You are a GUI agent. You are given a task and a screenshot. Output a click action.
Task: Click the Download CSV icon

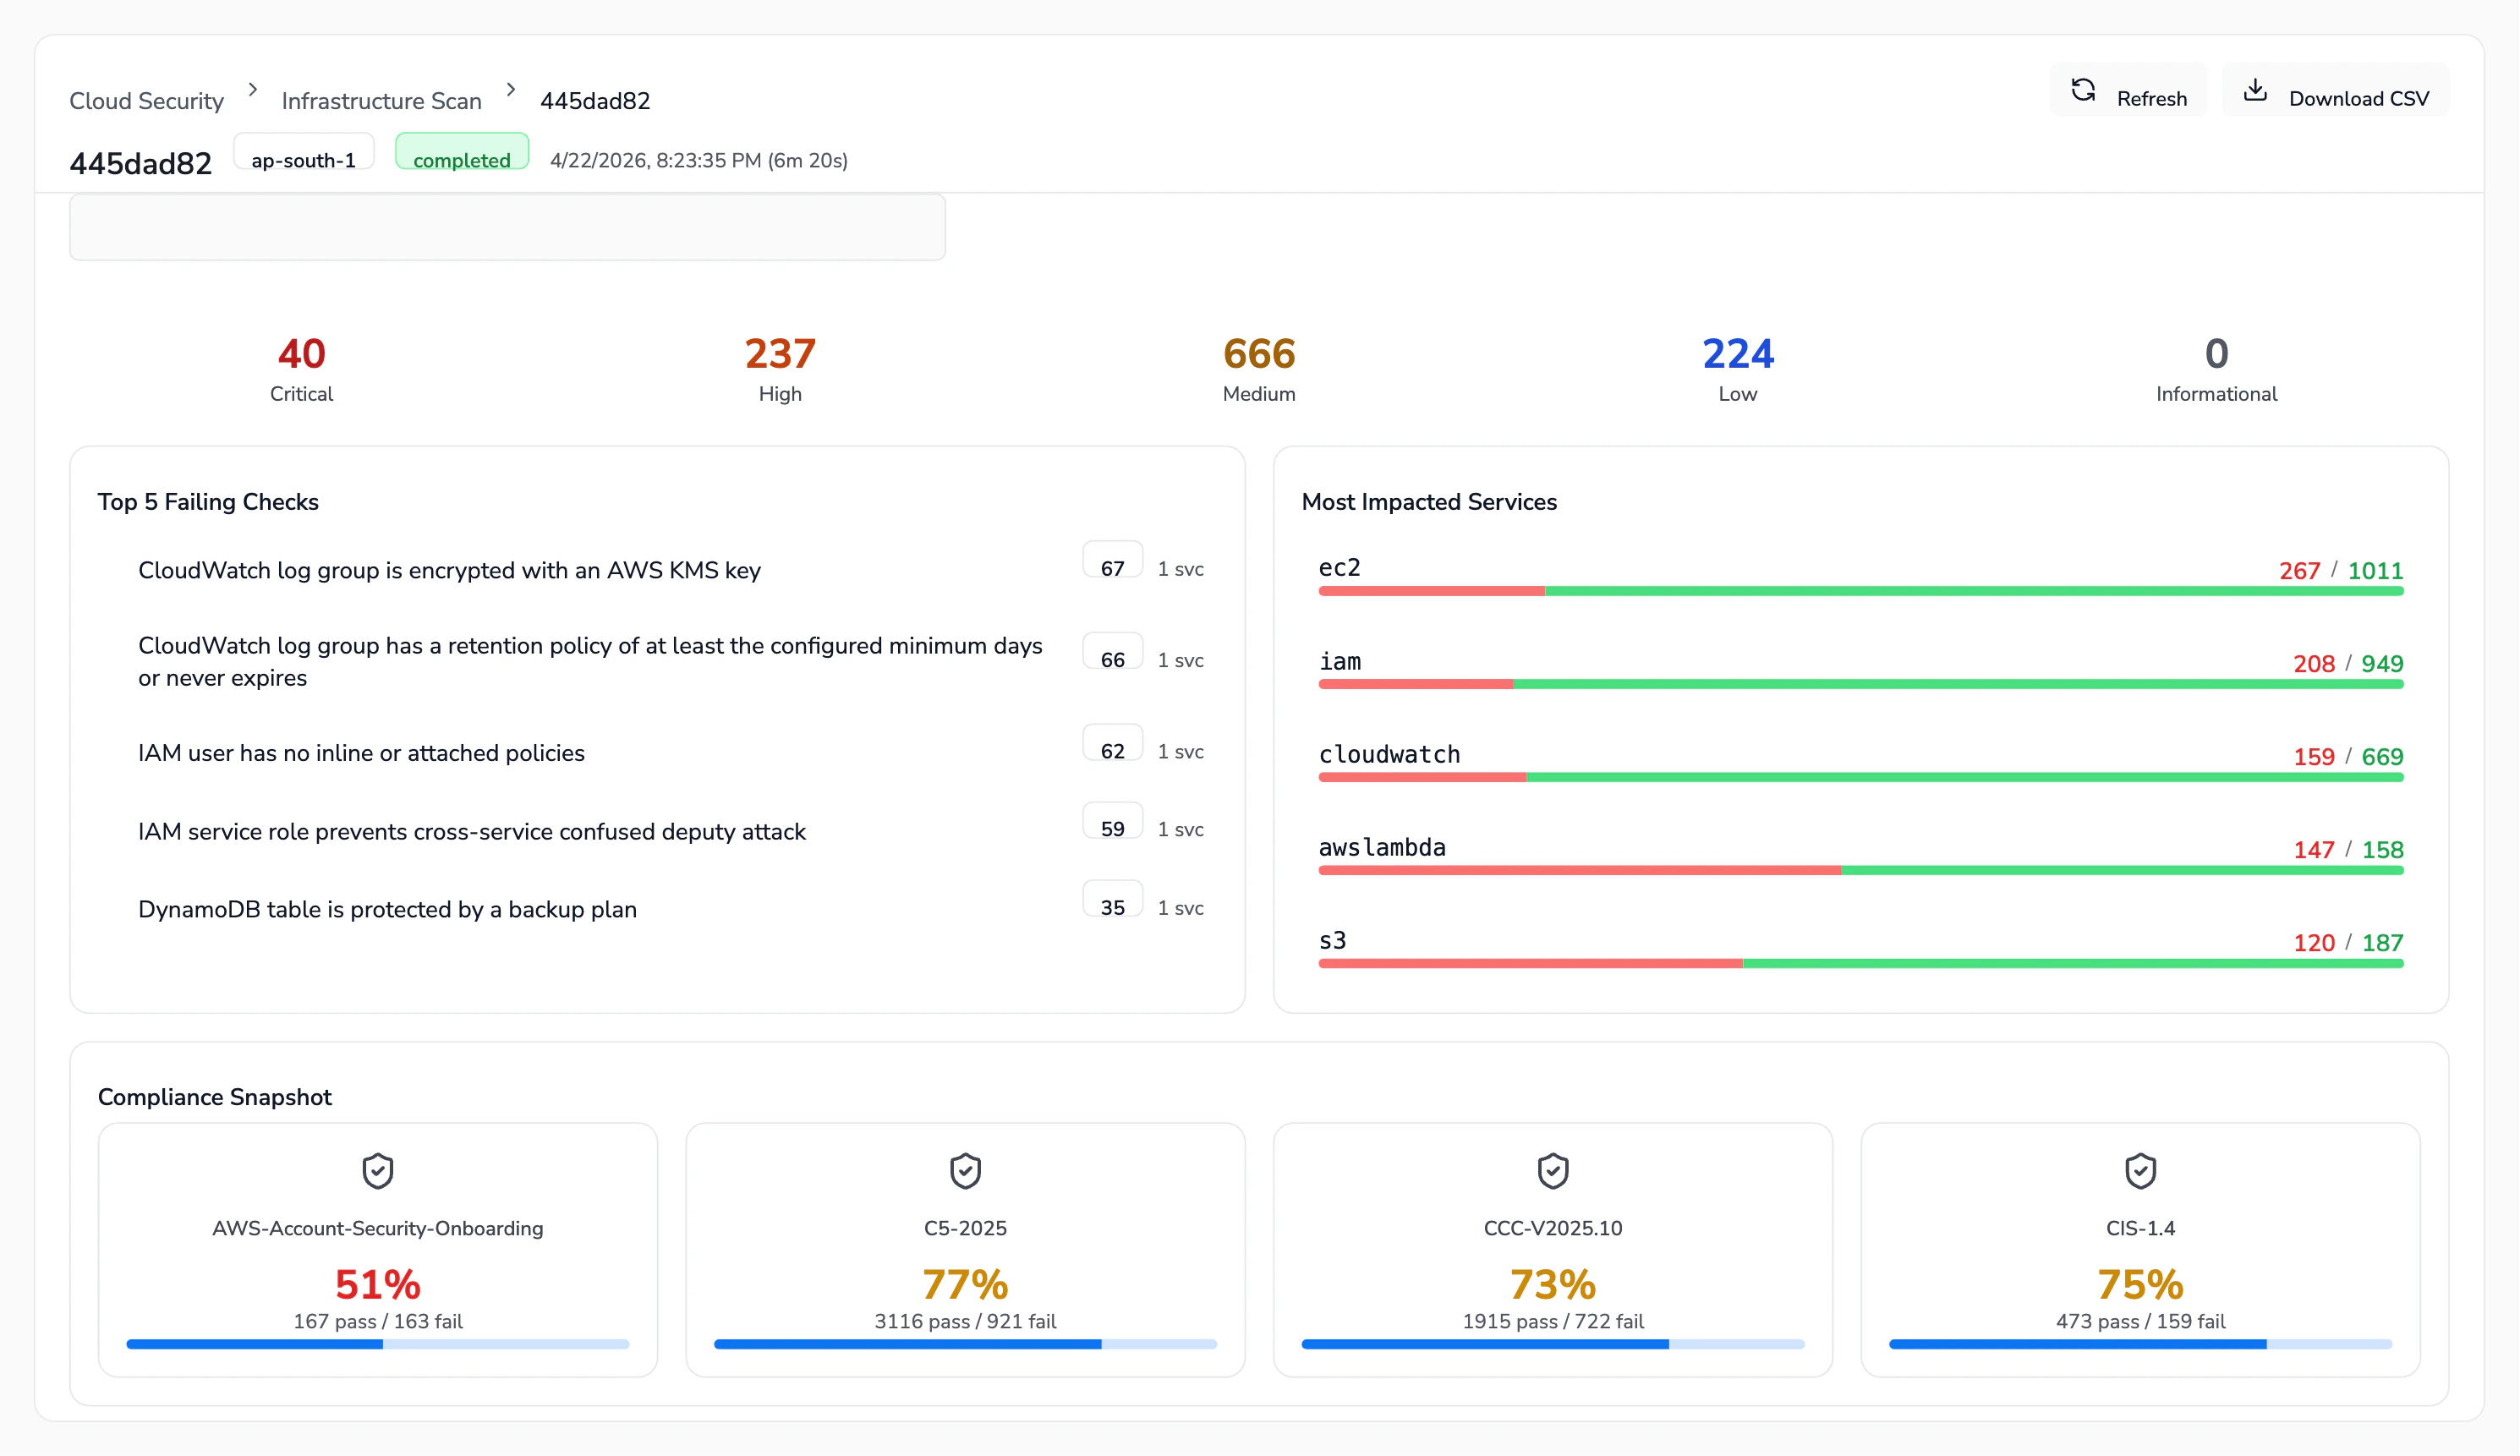pos(2257,90)
